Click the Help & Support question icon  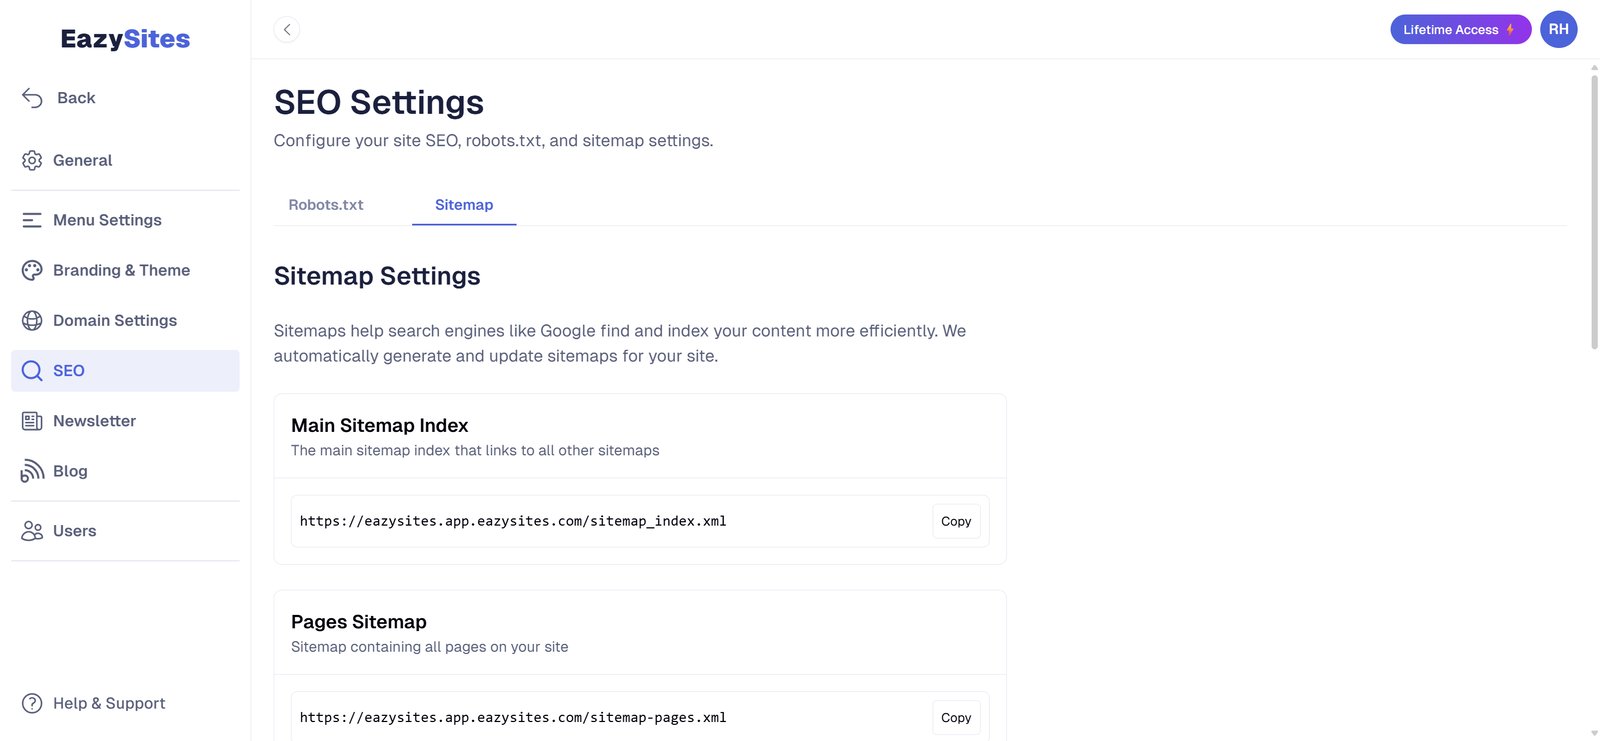(x=32, y=703)
